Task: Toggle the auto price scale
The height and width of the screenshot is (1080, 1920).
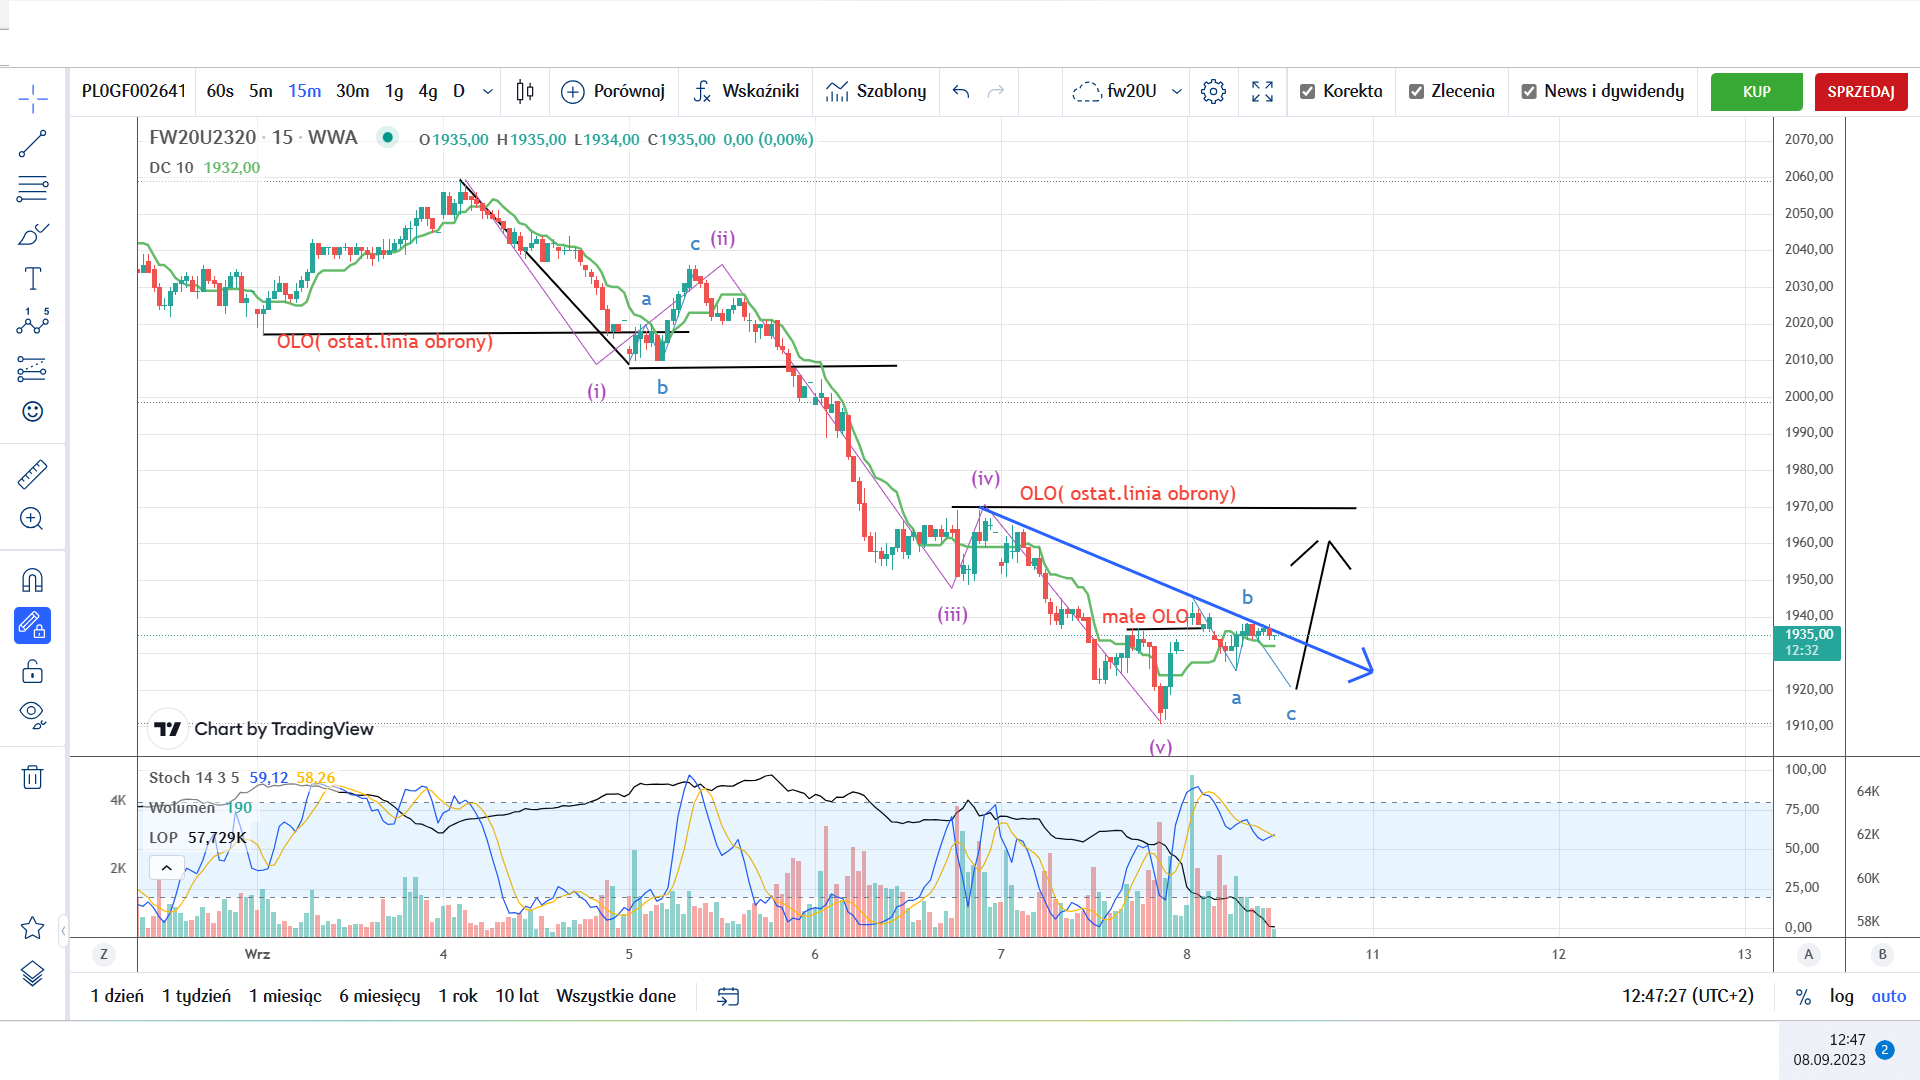Action: 1889,997
